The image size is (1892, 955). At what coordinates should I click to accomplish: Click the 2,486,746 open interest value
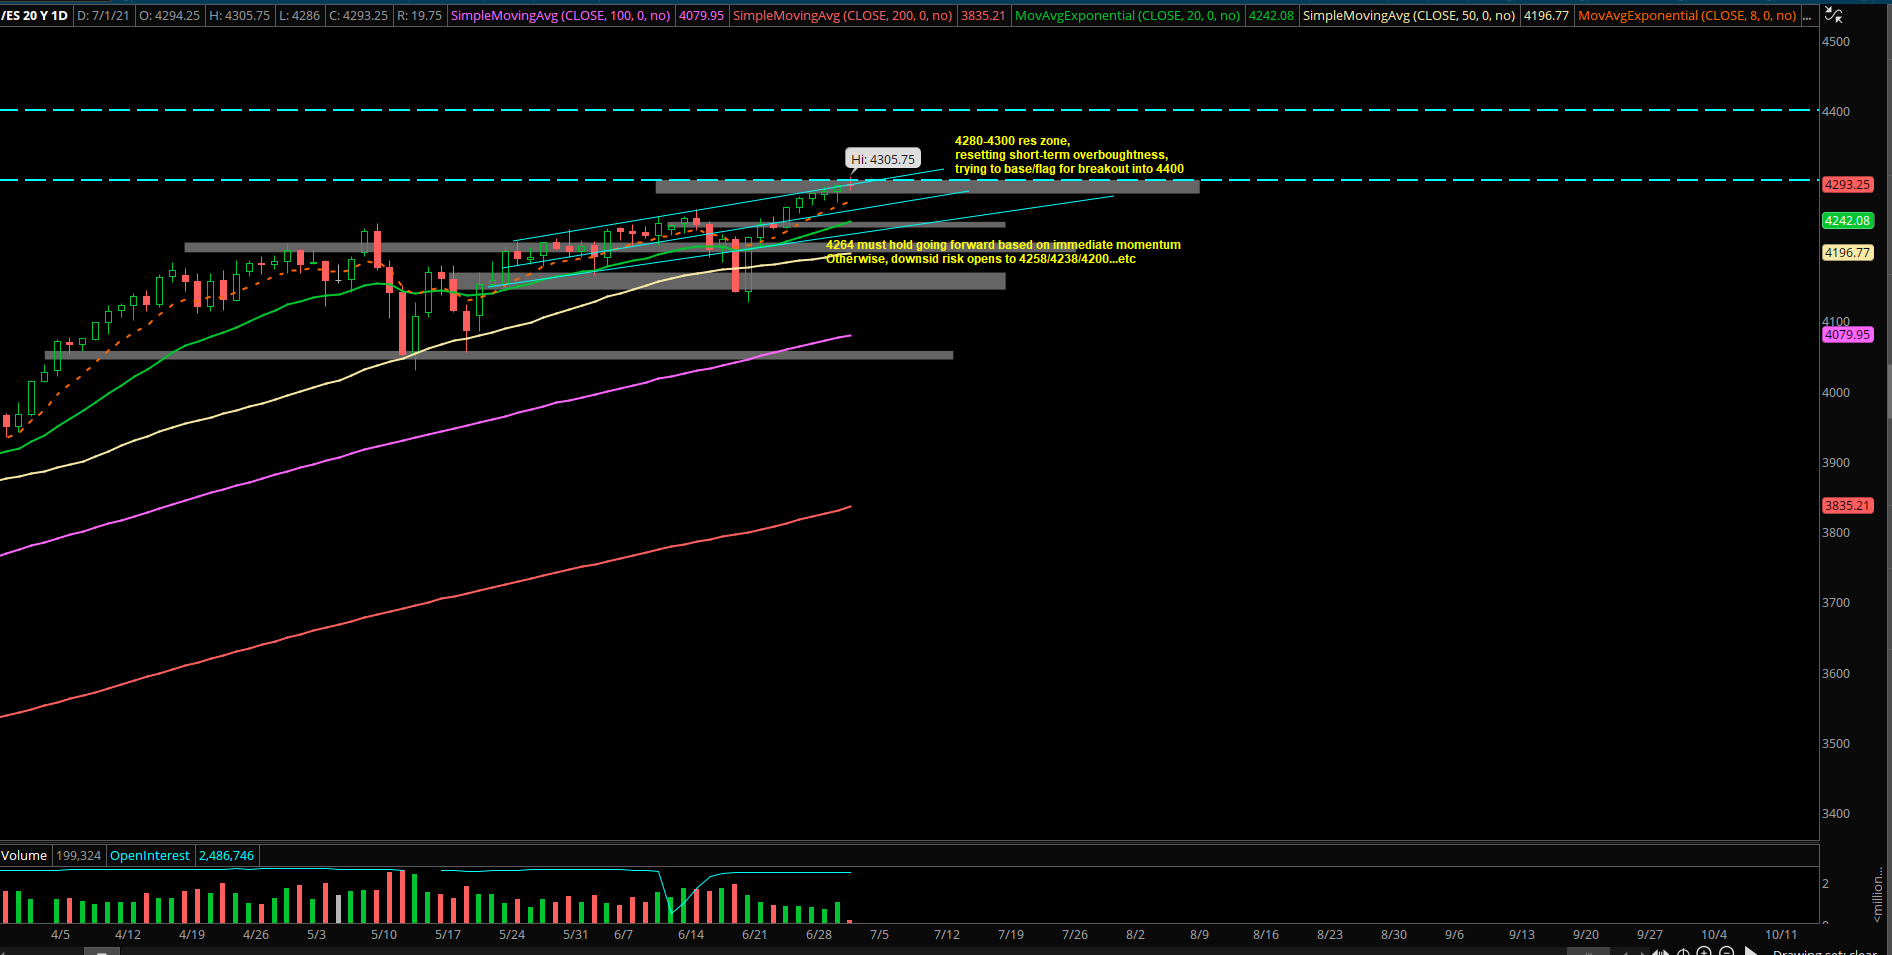(x=227, y=856)
